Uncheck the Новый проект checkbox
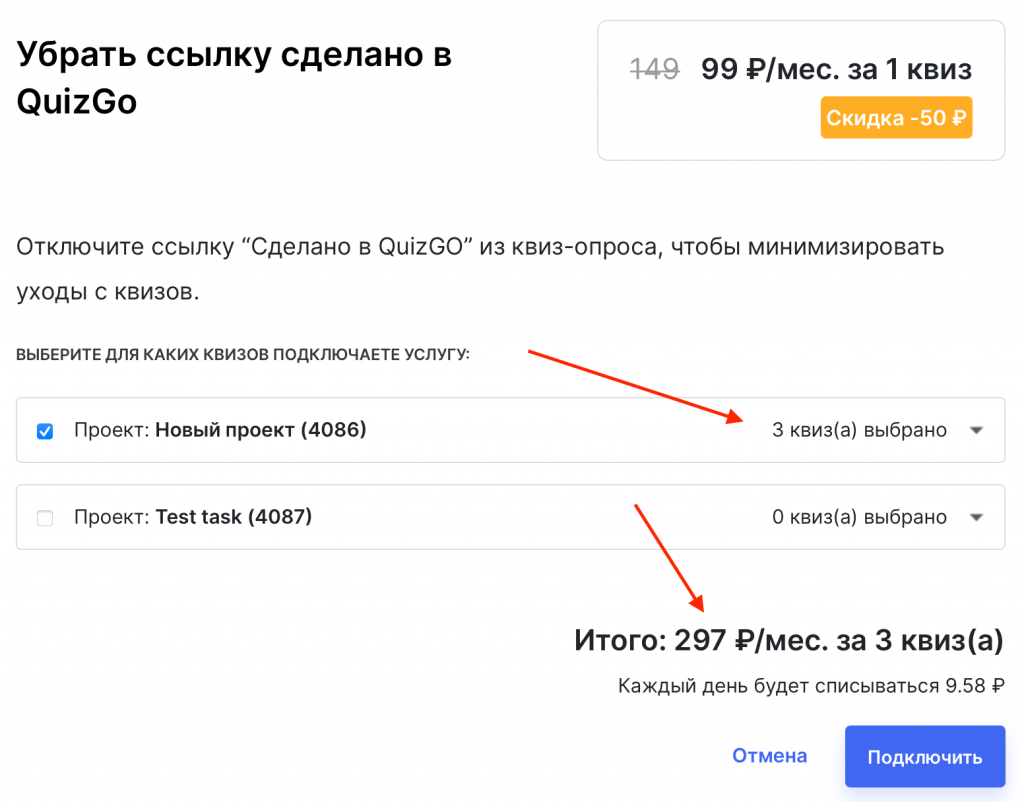 click(x=45, y=431)
